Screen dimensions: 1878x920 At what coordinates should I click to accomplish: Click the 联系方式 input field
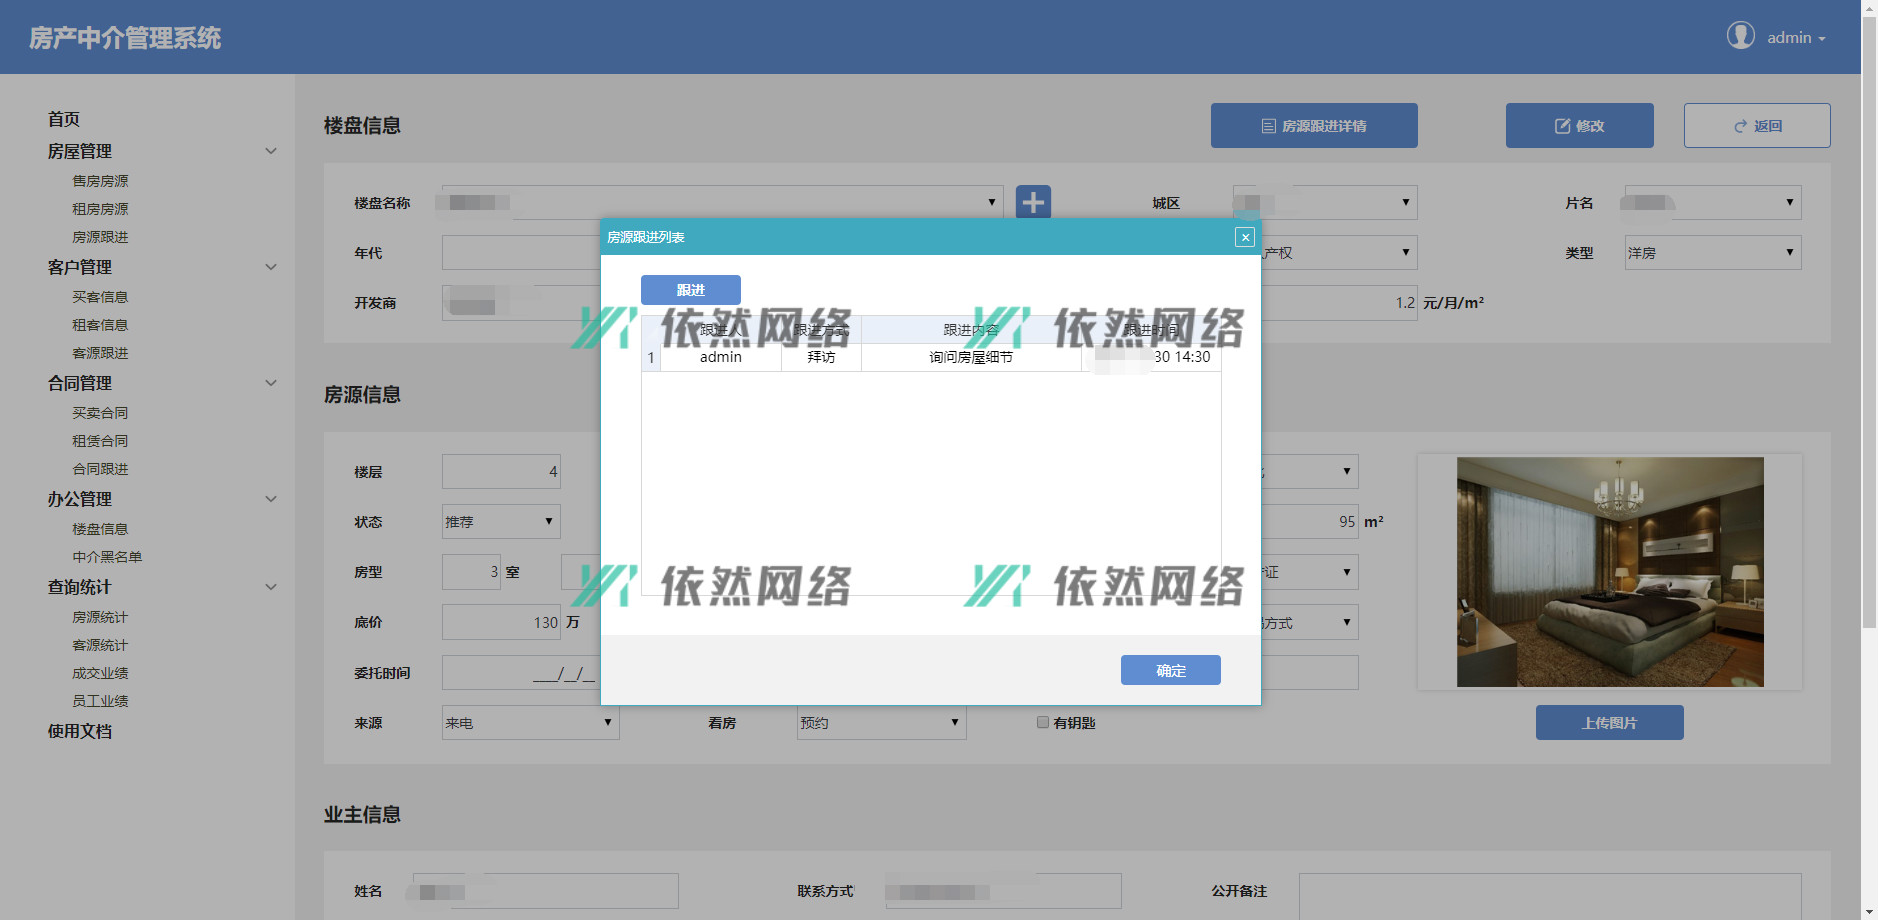[x=1003, y=890]
